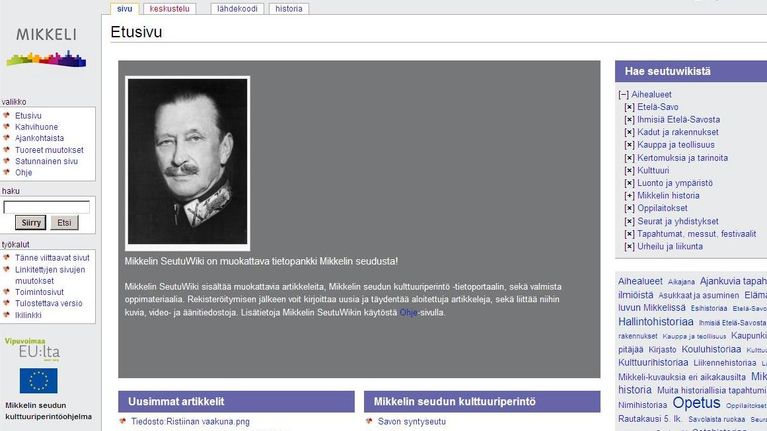The height and width of the screenshot is (431, 767).
Task: Click the Liikennehistoriaa tag
Action: click(x=724, y=363)
